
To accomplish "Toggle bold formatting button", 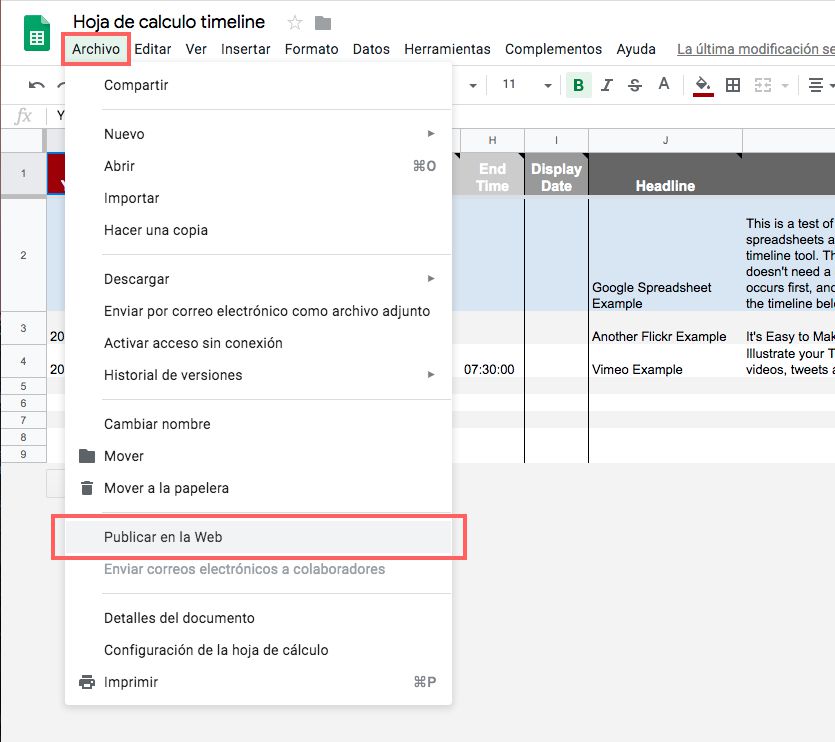I will point(578,85).
